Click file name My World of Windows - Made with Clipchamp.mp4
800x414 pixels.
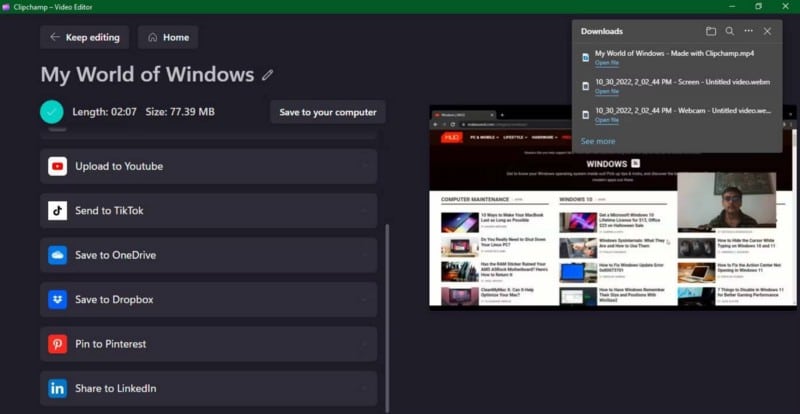(674, 53)
